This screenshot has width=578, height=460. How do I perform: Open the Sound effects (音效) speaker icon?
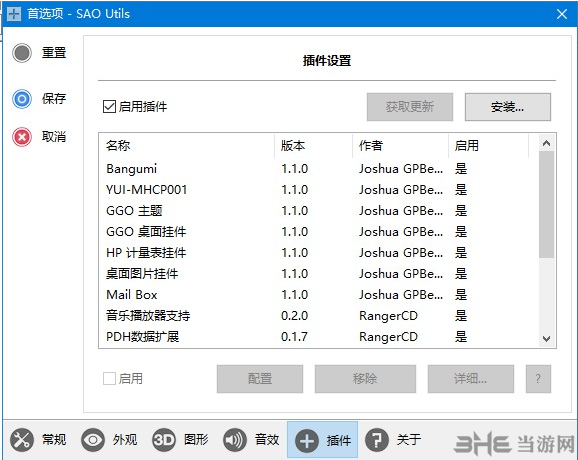coord(234,439)
